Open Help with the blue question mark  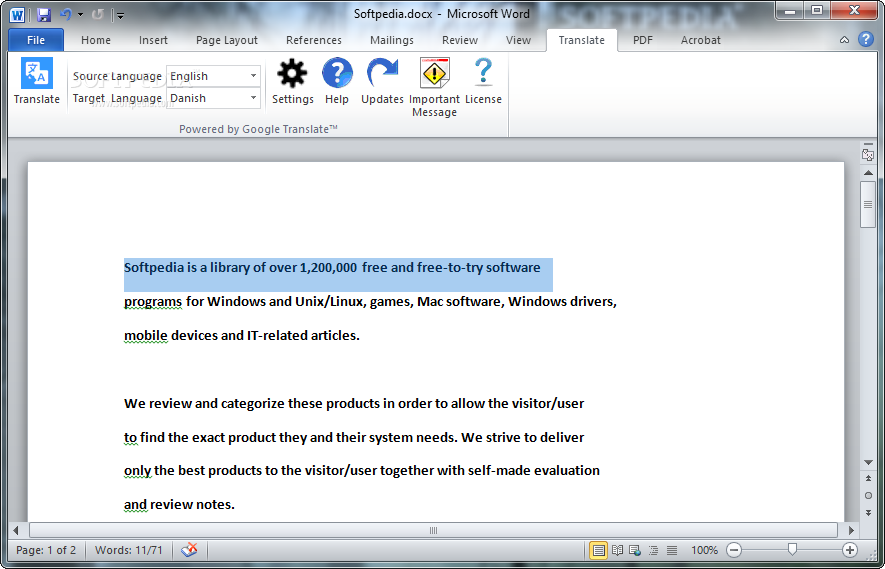coord(337,73)
